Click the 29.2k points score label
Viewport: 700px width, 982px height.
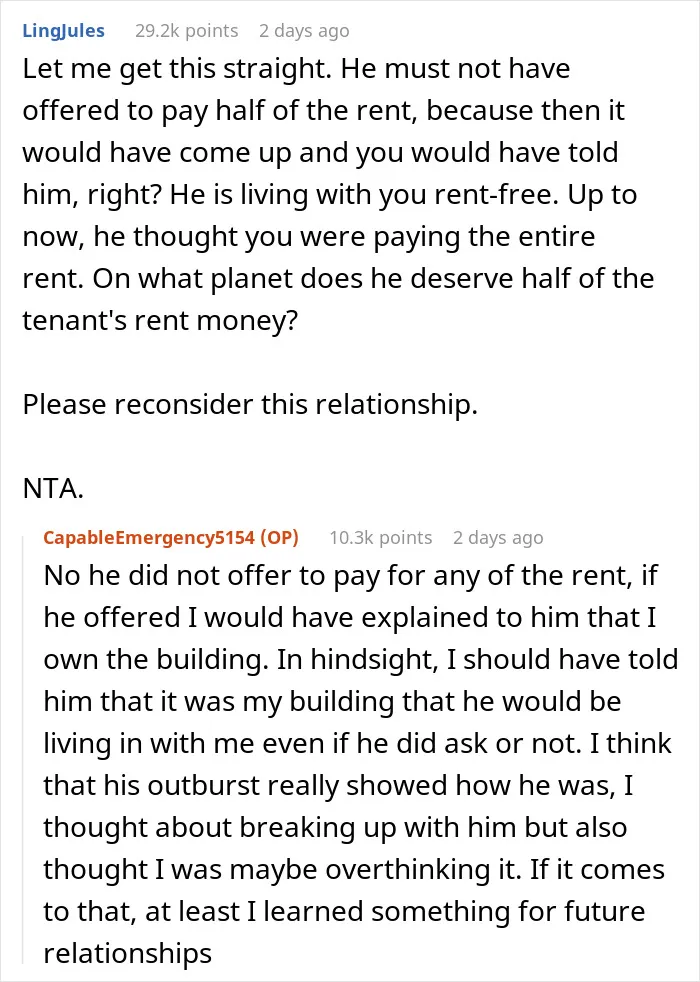187,31
